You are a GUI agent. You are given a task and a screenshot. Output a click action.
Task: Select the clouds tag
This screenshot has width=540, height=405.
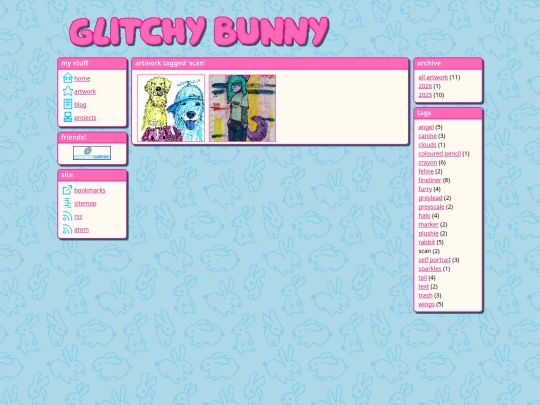427,145
